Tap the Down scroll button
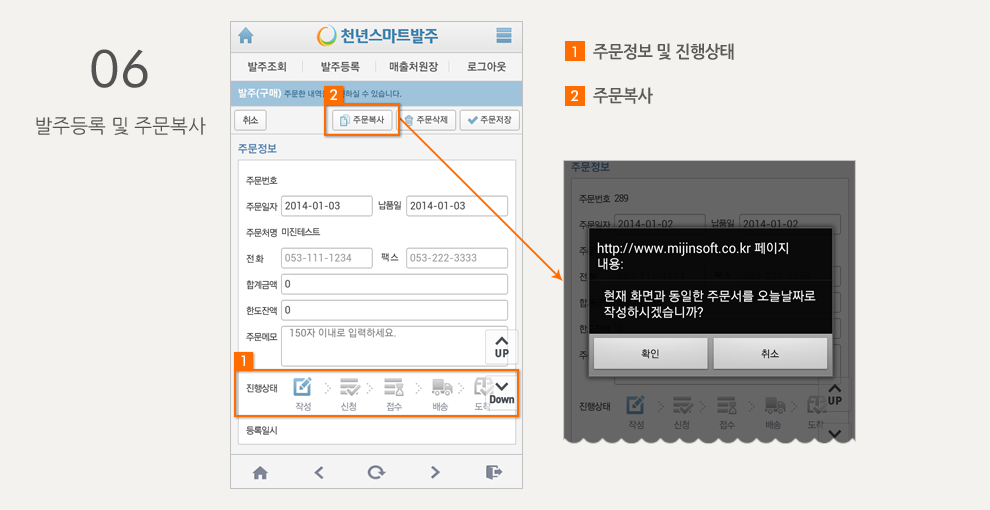Image resolution: width=990 pixels, height=510 pixels. point(502,393)
